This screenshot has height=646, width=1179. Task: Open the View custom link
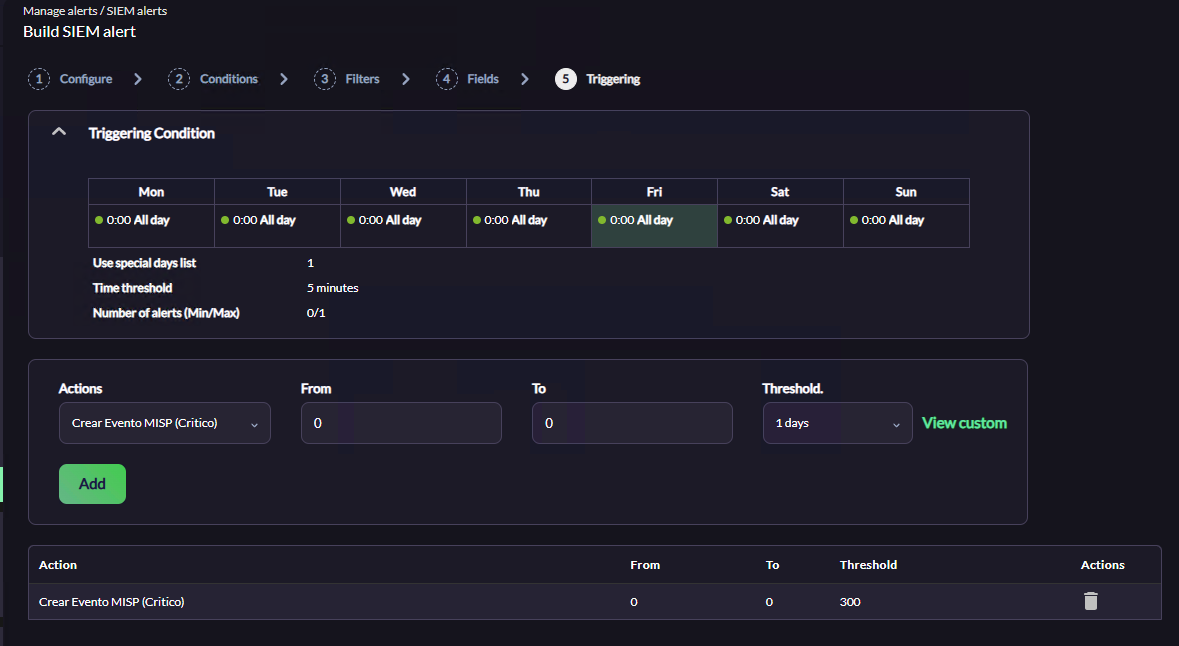pos(964,423)
